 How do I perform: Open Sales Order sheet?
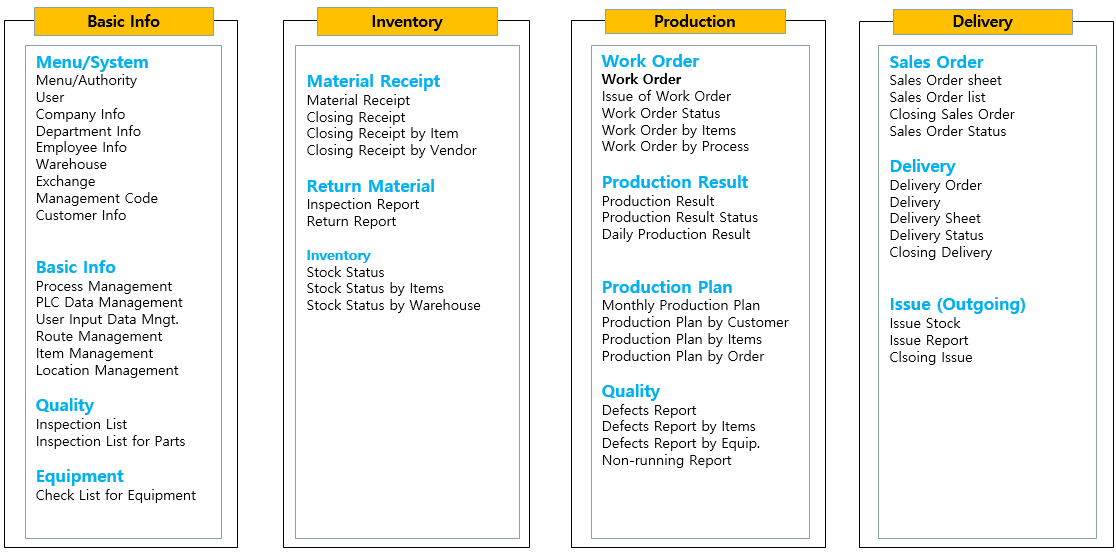click(945, 80)
